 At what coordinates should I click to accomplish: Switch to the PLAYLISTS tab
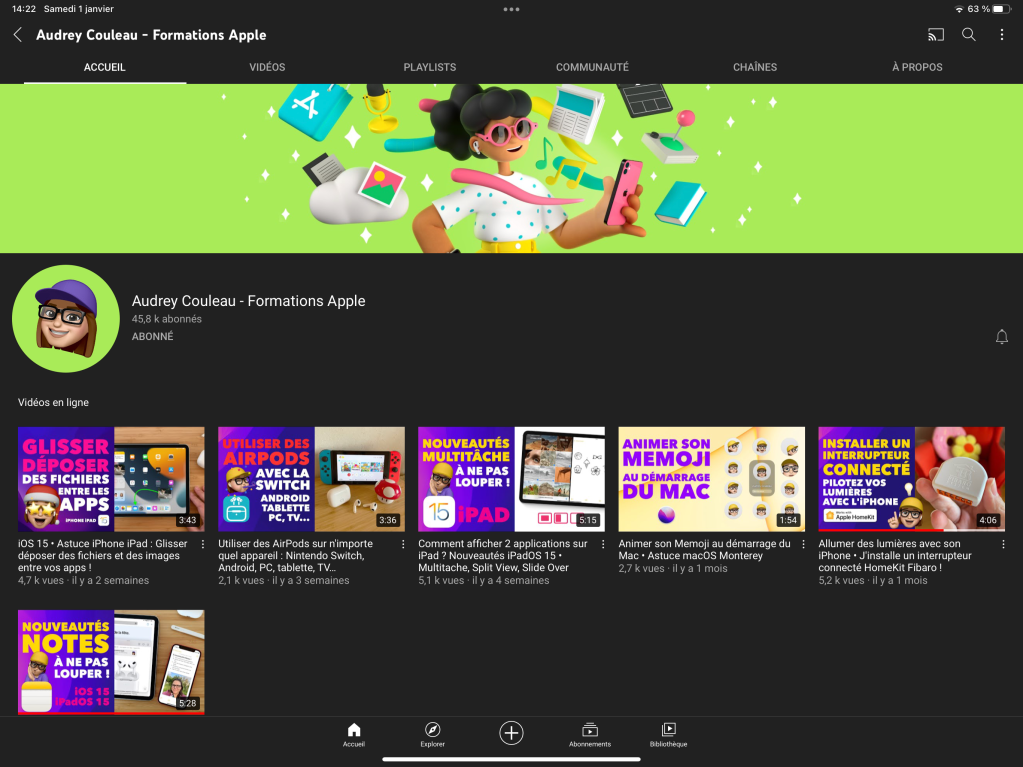pyautogui.click(x=429, y=67)
